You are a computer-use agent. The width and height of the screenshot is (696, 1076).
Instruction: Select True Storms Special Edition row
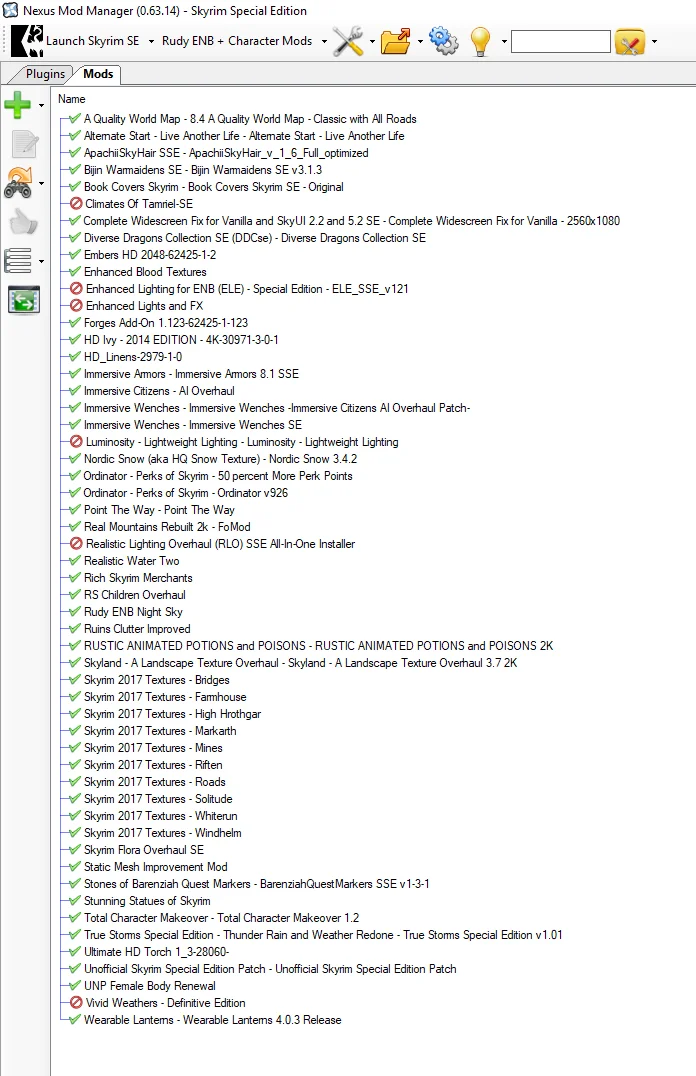tap(323, 935)
